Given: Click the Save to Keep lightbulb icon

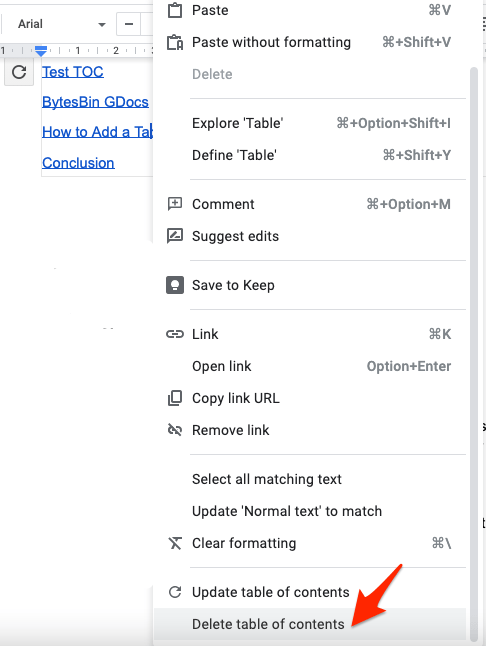Looking at the screenshot, I should pyautogui.click(x=175, y=285).
